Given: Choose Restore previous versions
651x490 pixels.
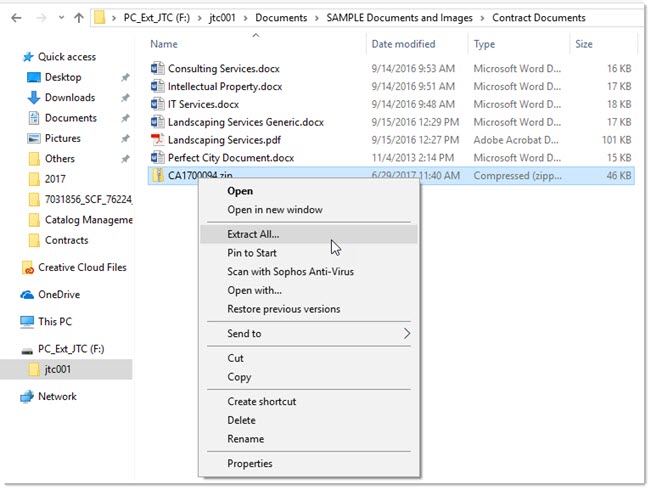Looking at the screenshot, I should (284, 309).
